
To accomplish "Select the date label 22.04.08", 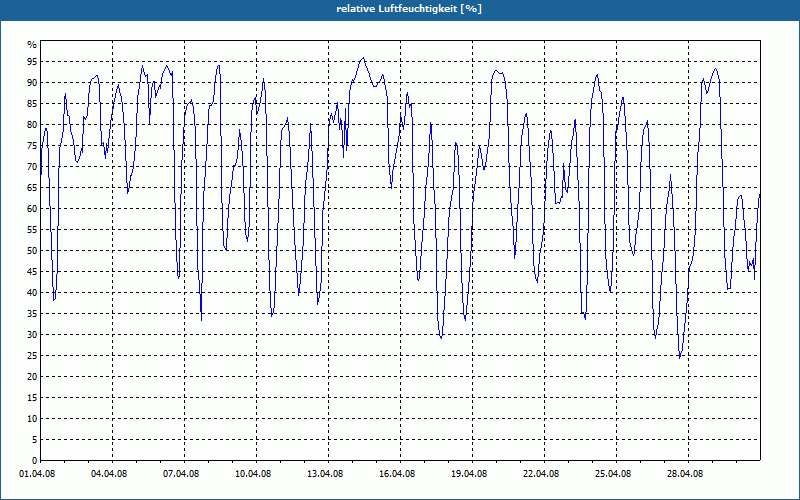I will tap(540, 474).
